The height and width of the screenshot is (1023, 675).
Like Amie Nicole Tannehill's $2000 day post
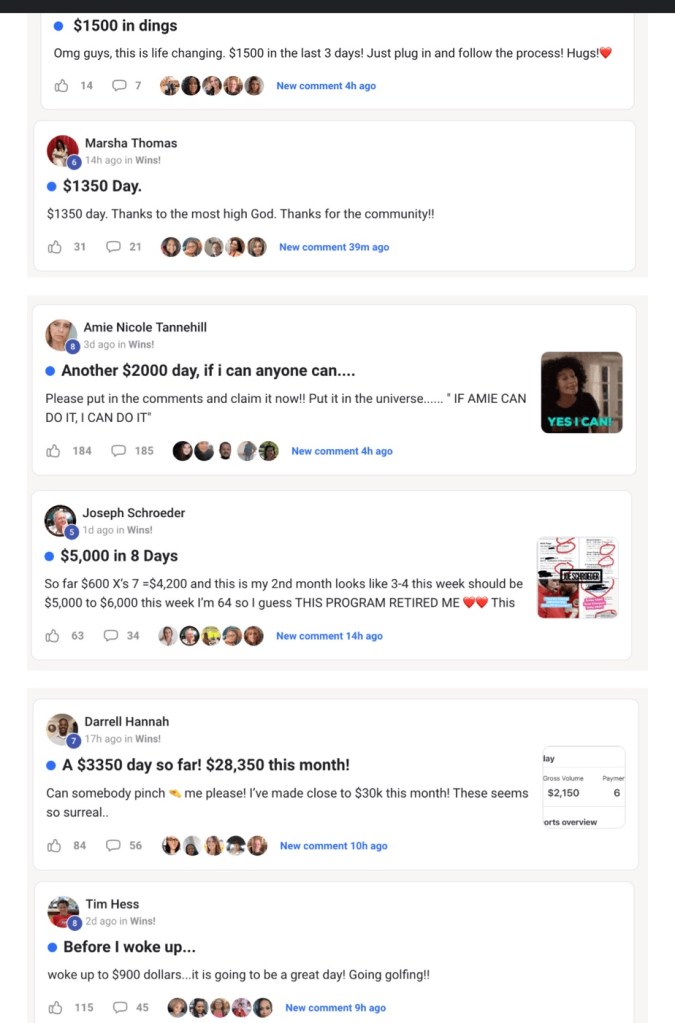(x=53, y=451)
